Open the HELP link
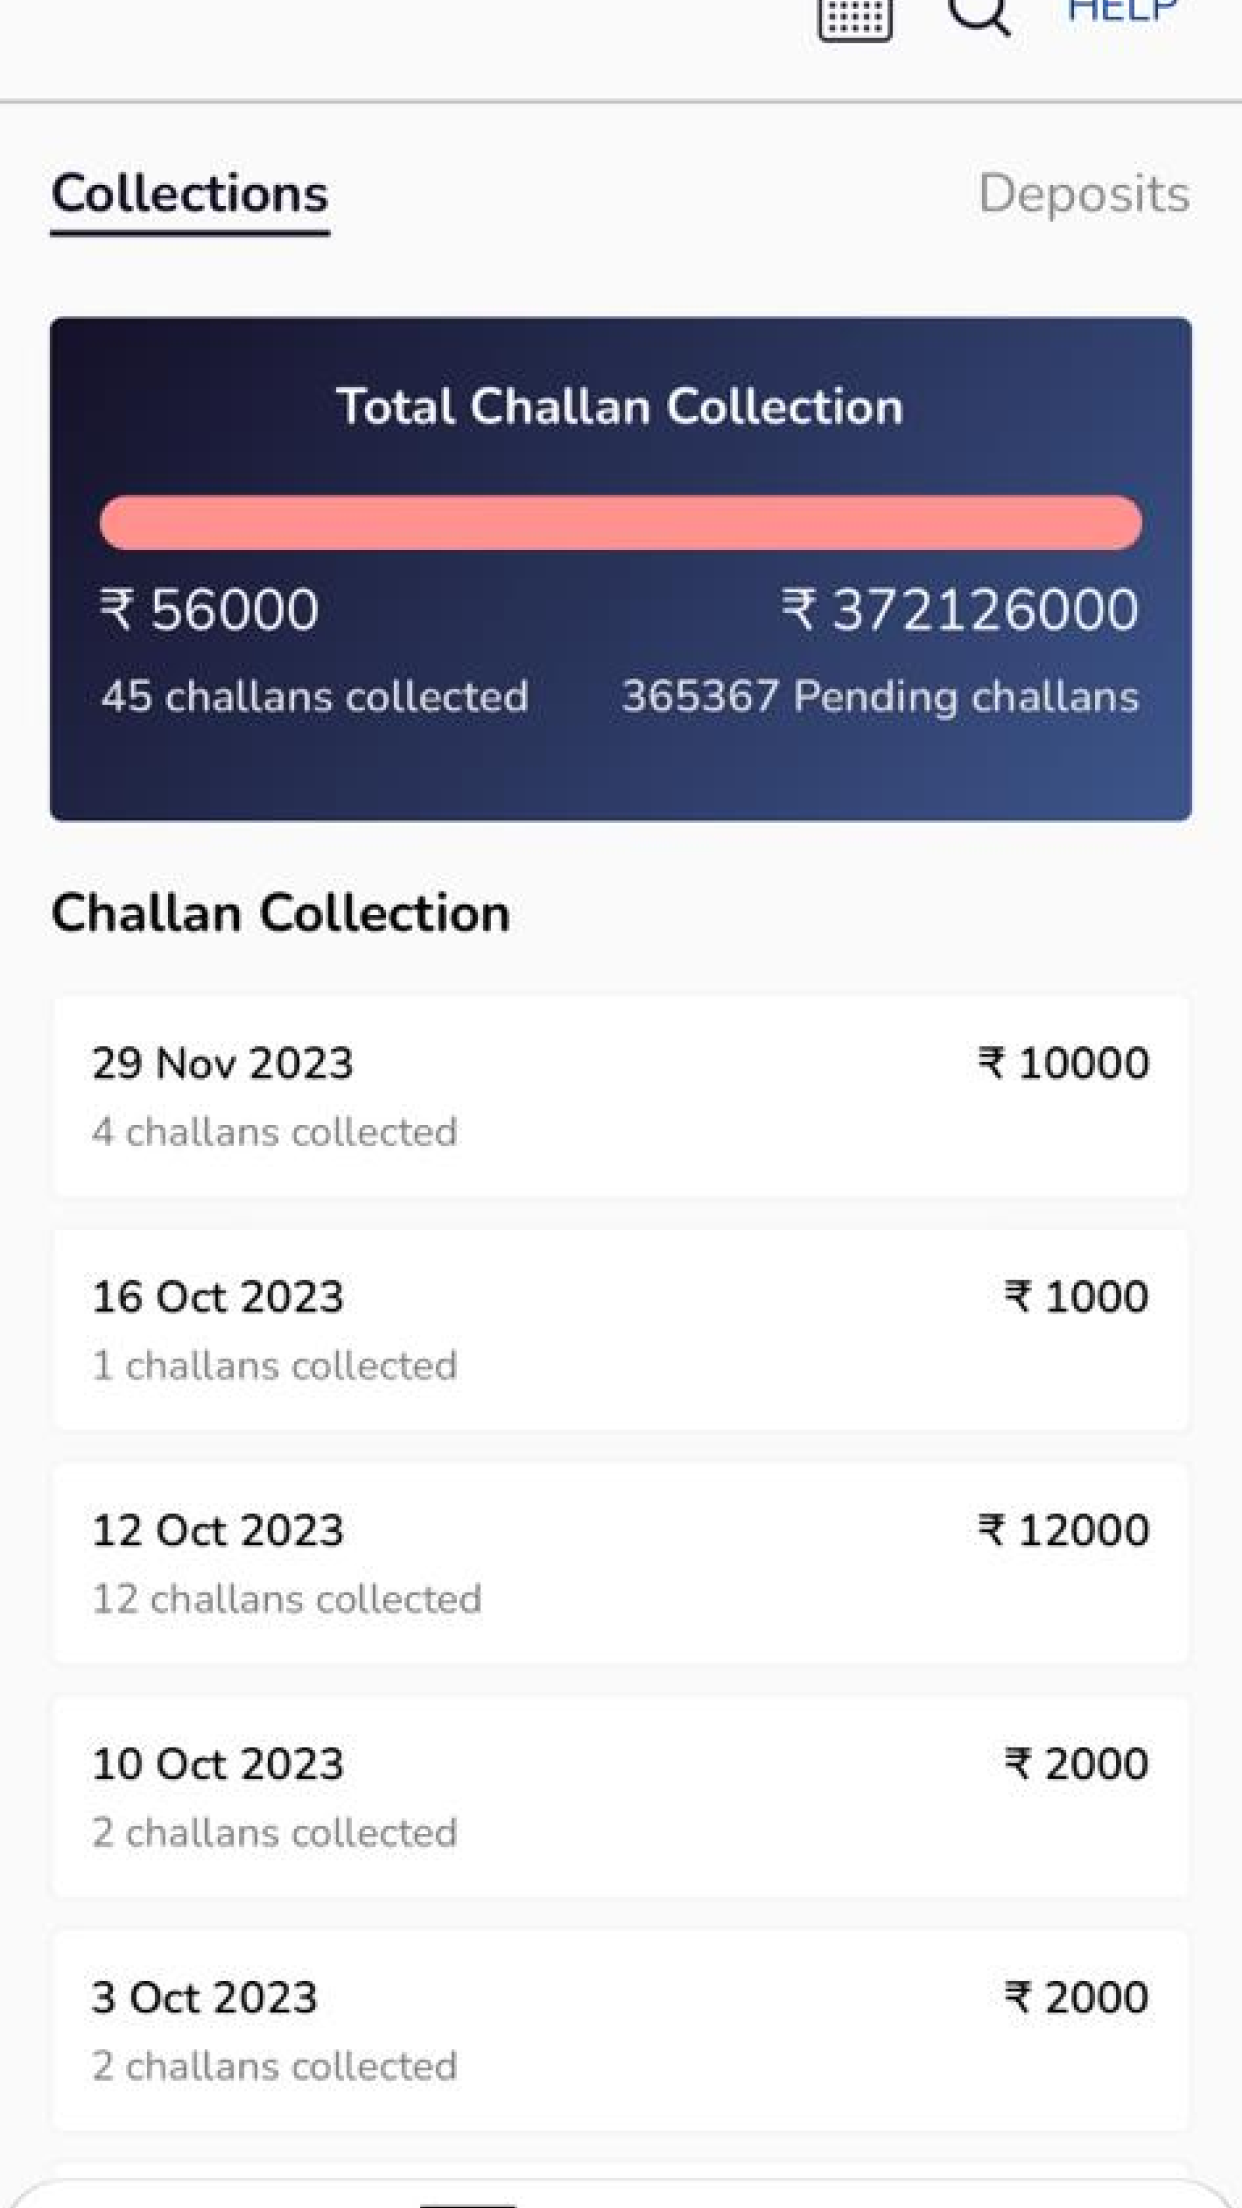 pos(1122,11)
